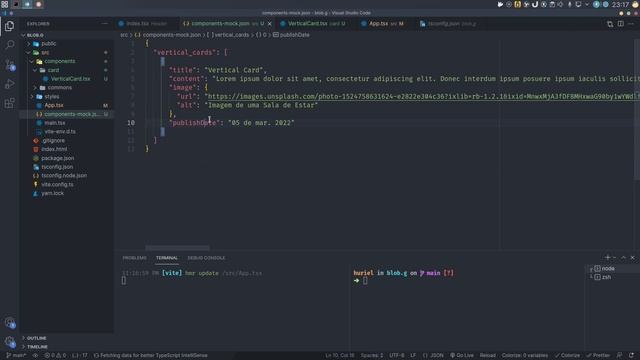Open editor more actions menu
This screenshot has height=360, width=640.
631,24
